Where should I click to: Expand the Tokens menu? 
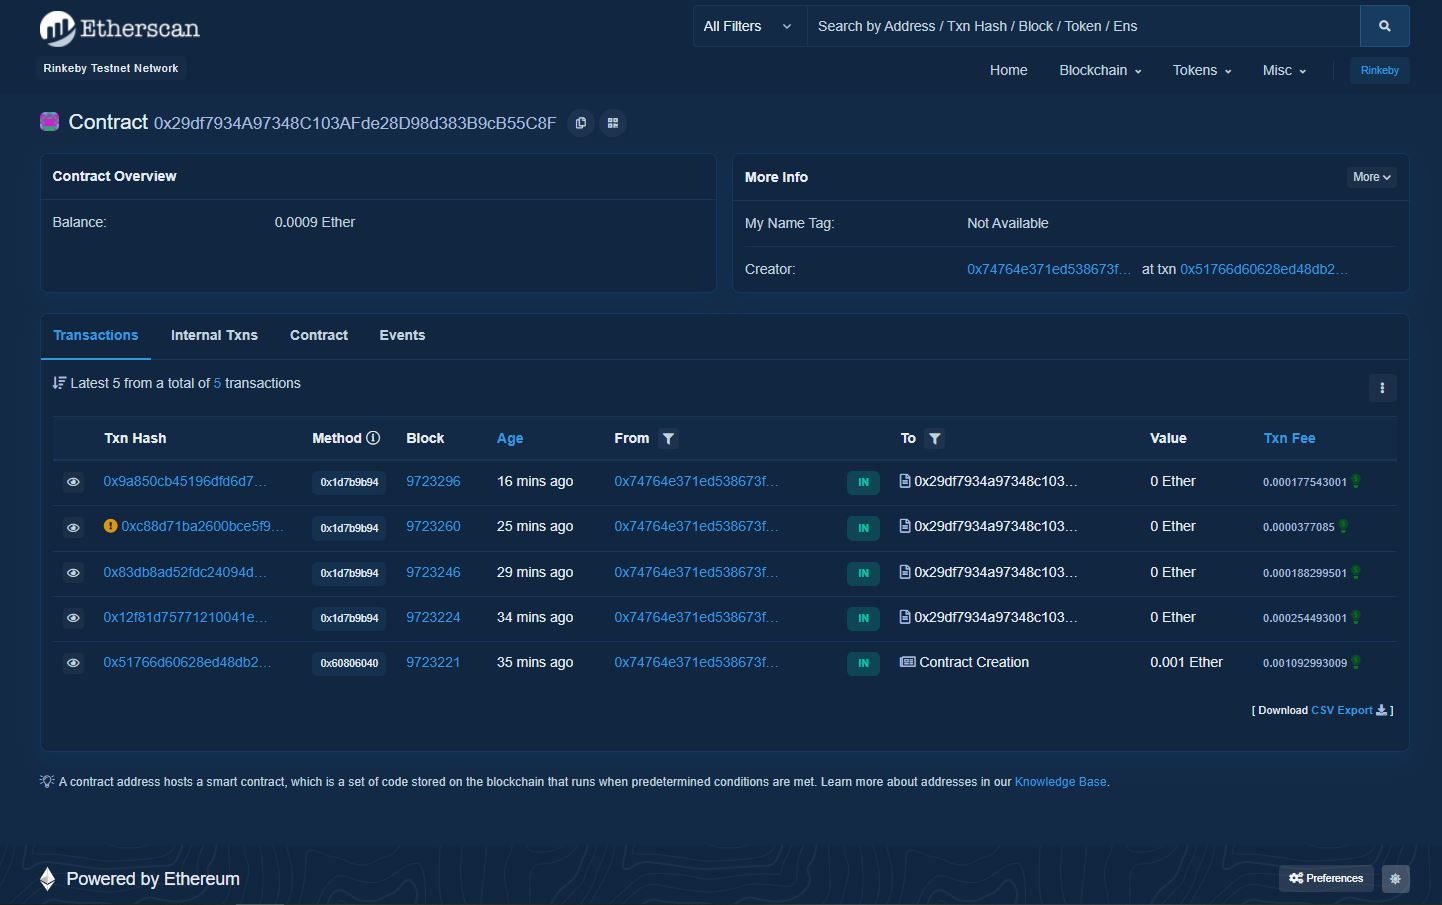point(1202,70)
